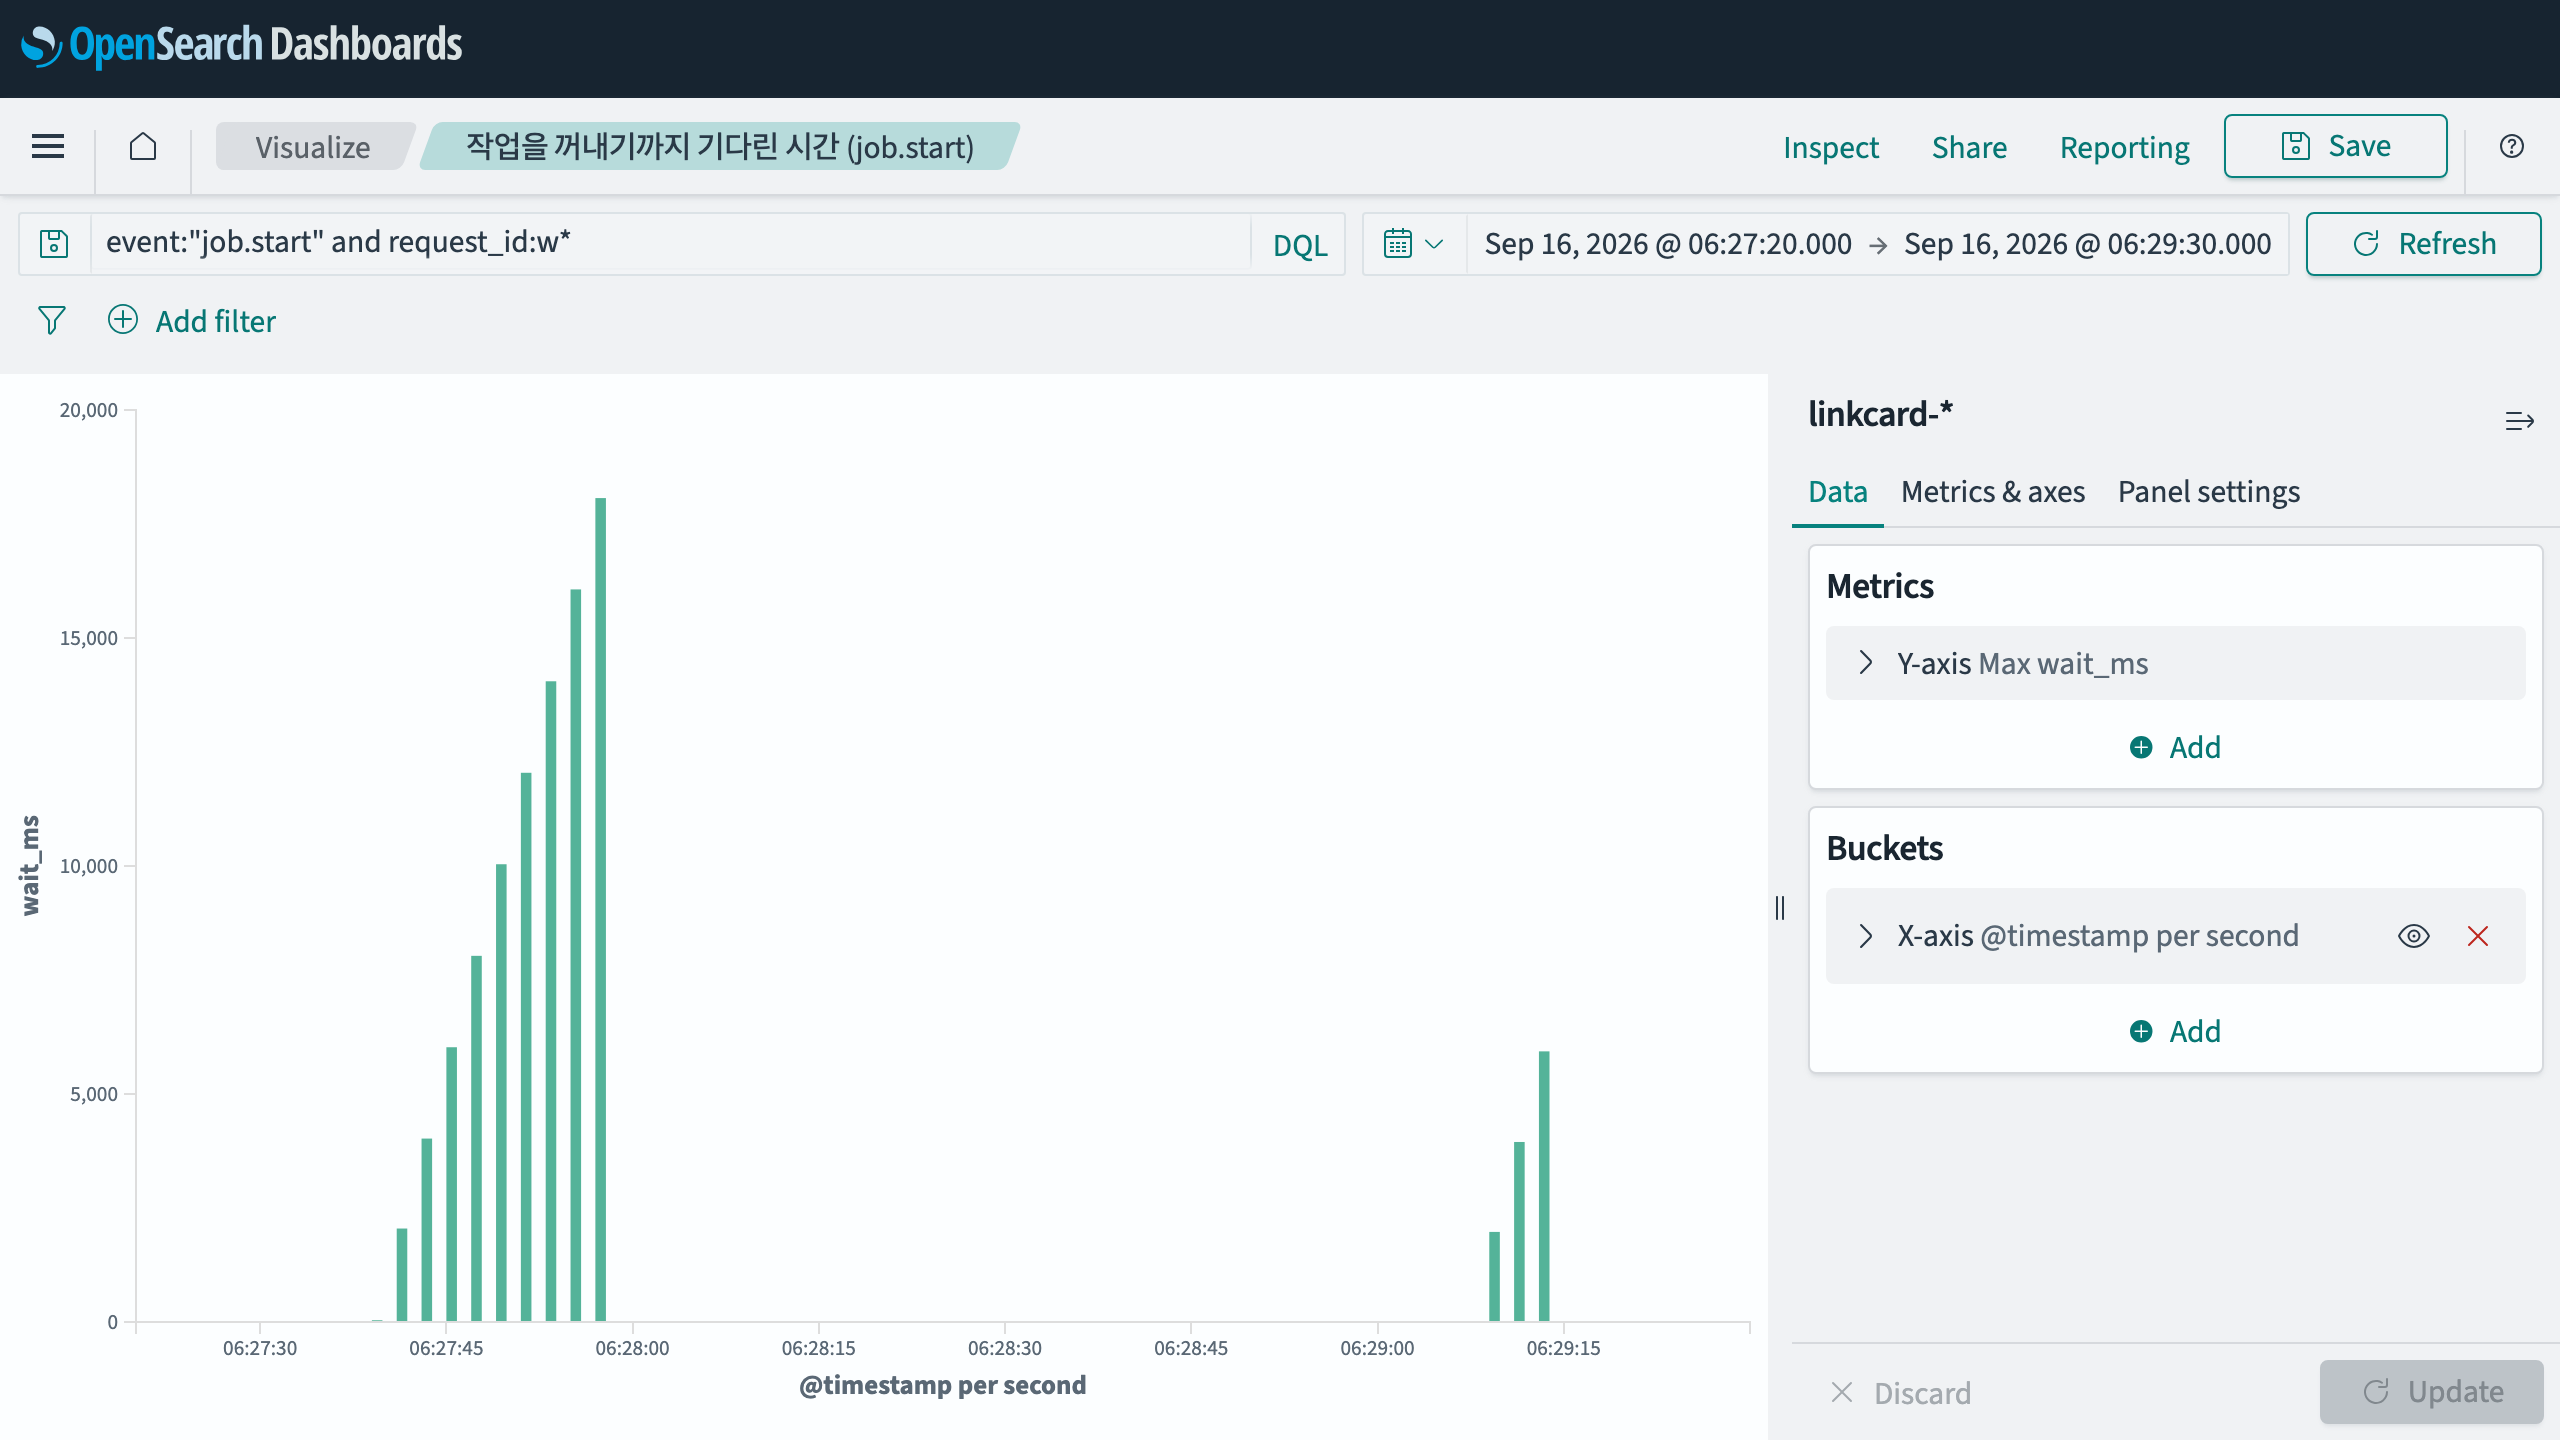Click the OpenSearch Dashboards logo

point(241,45)
